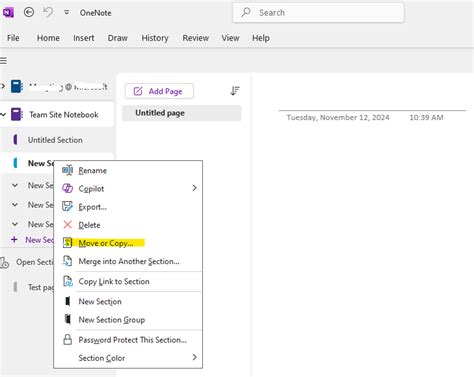Switch to the Insert tab

(x=84, y=38)
